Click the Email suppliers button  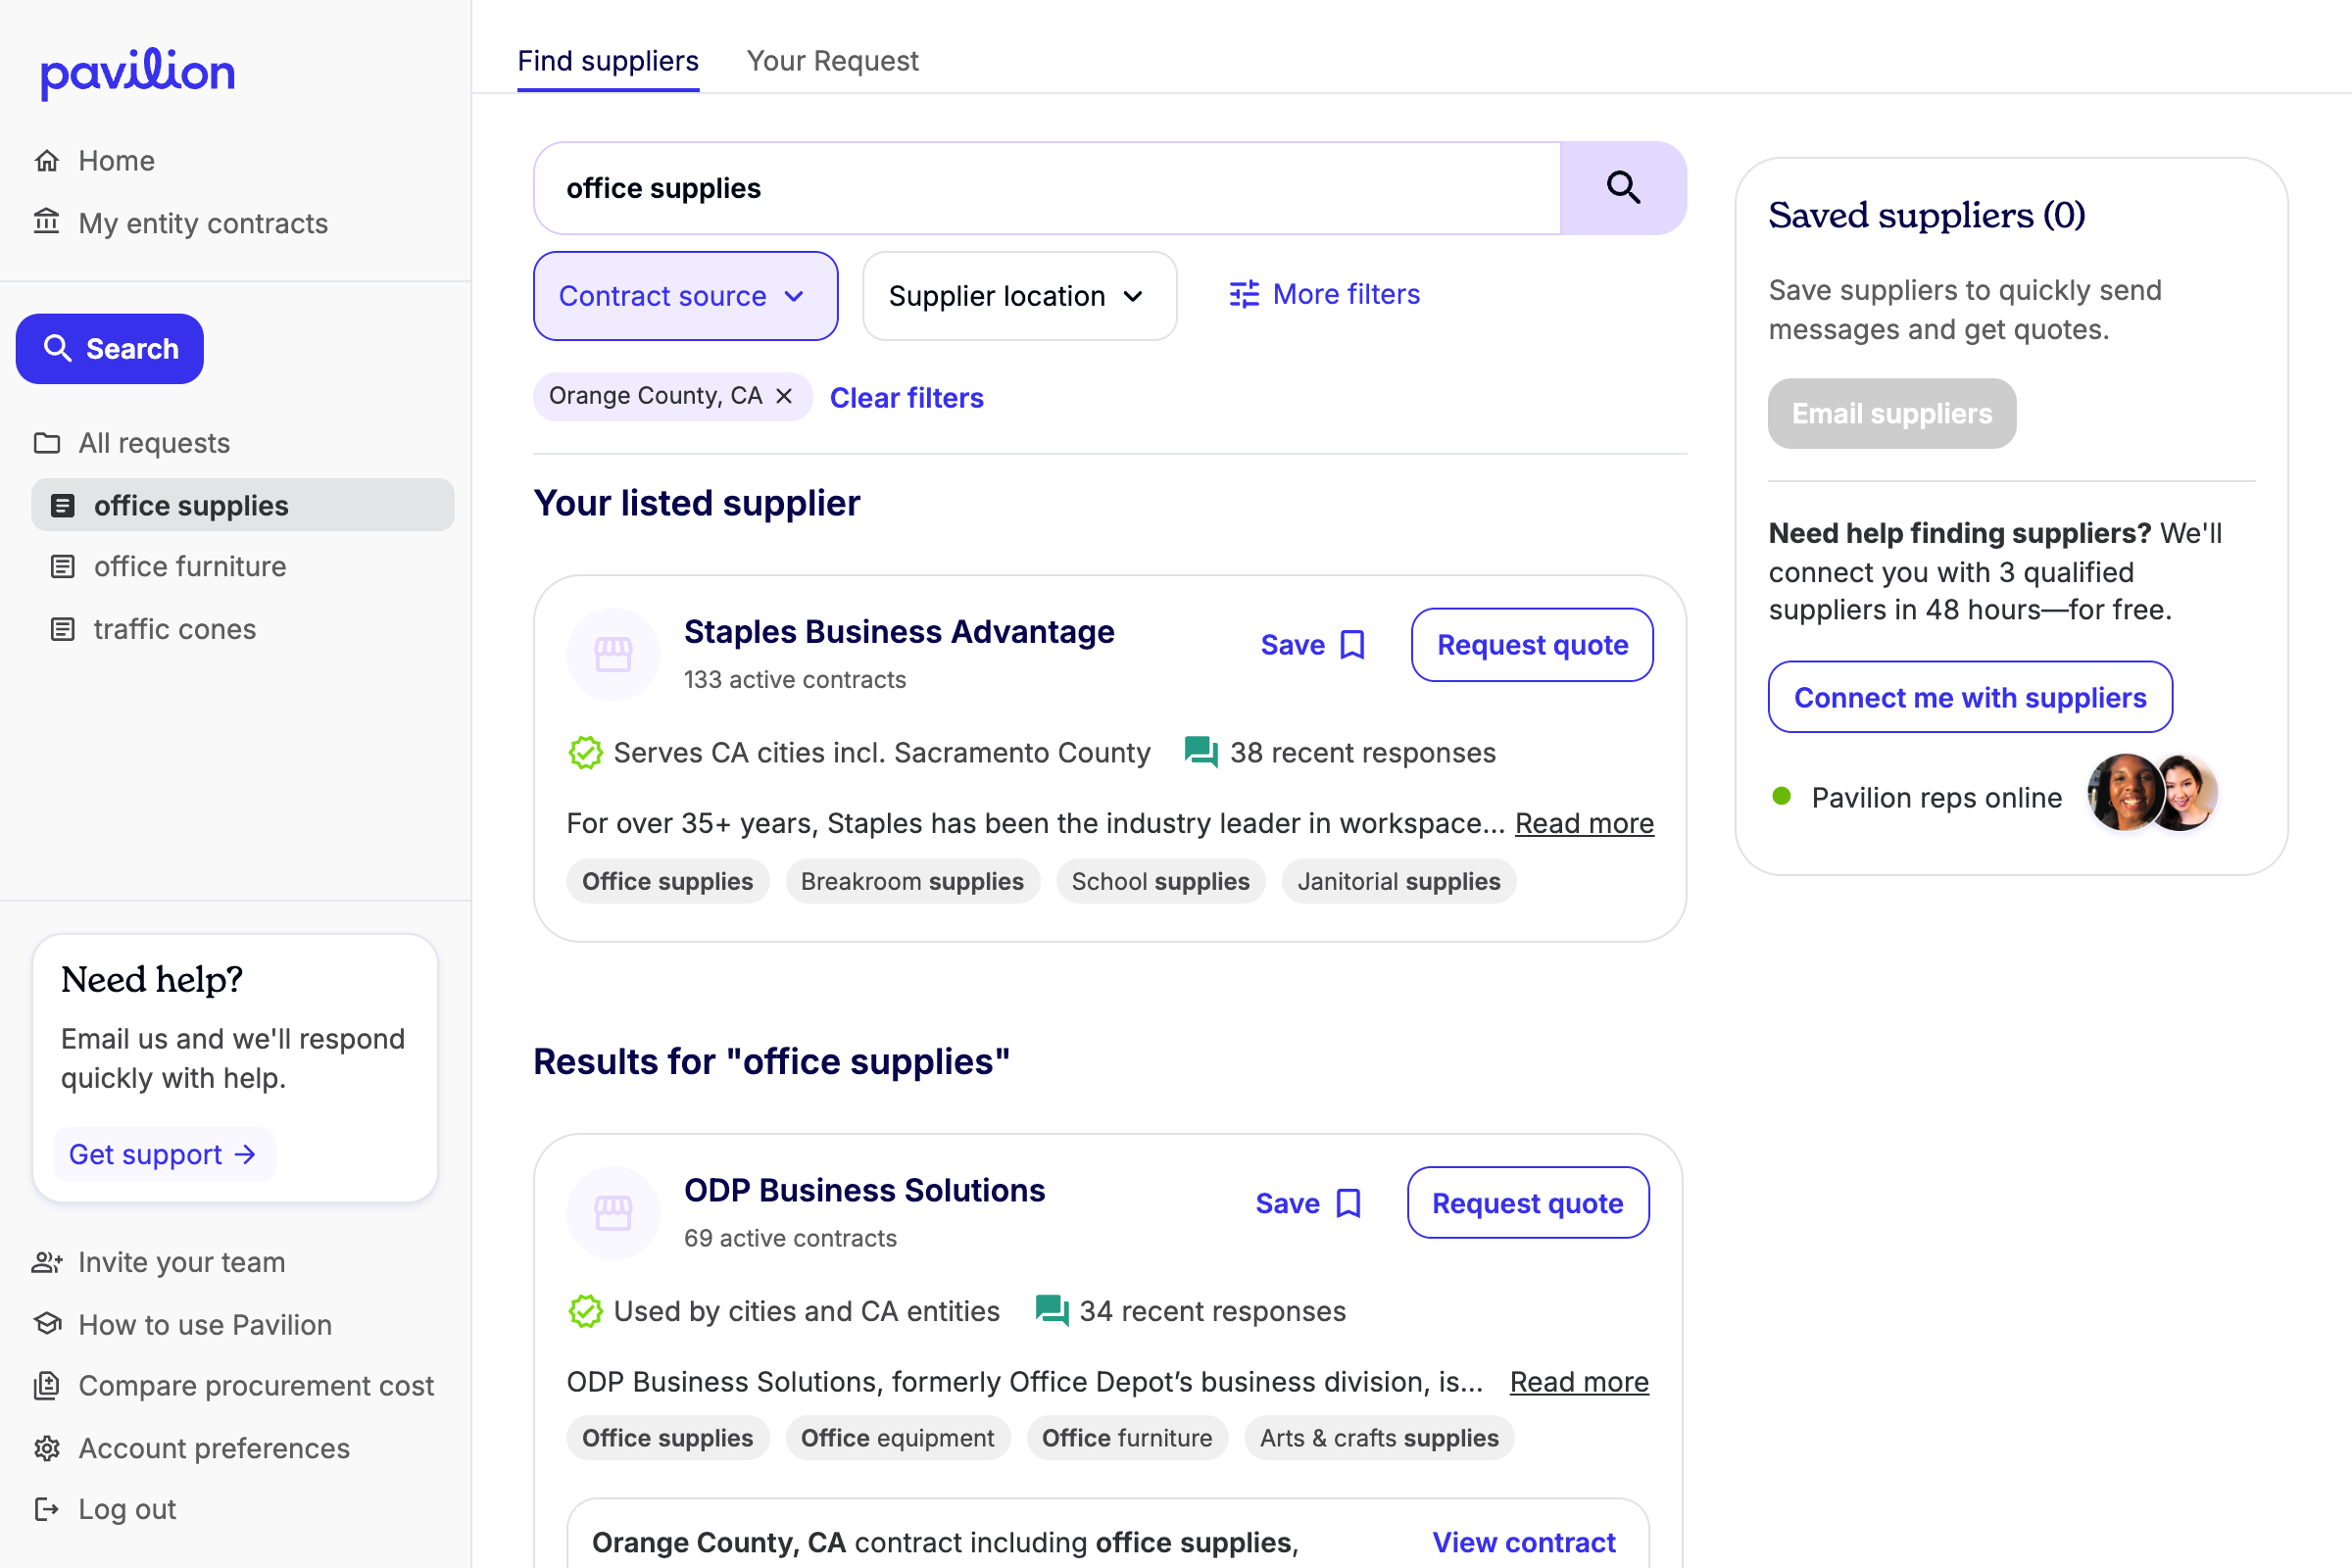pos(1891,413)
